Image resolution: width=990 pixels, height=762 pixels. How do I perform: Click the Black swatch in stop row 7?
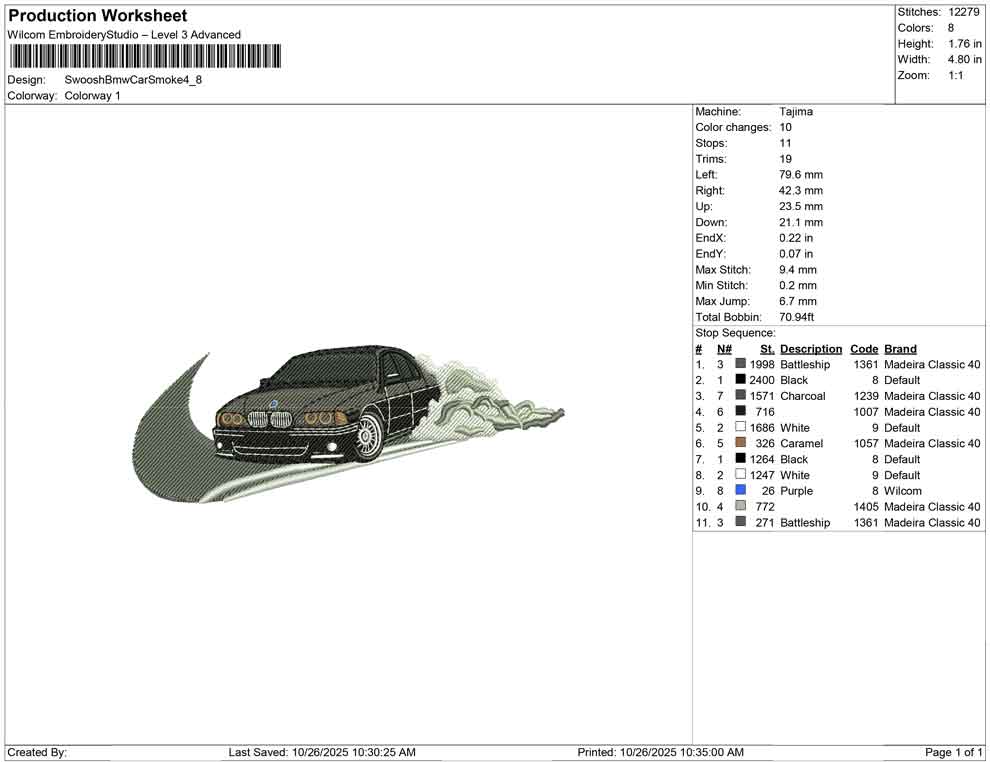click(x=741, y=458)
